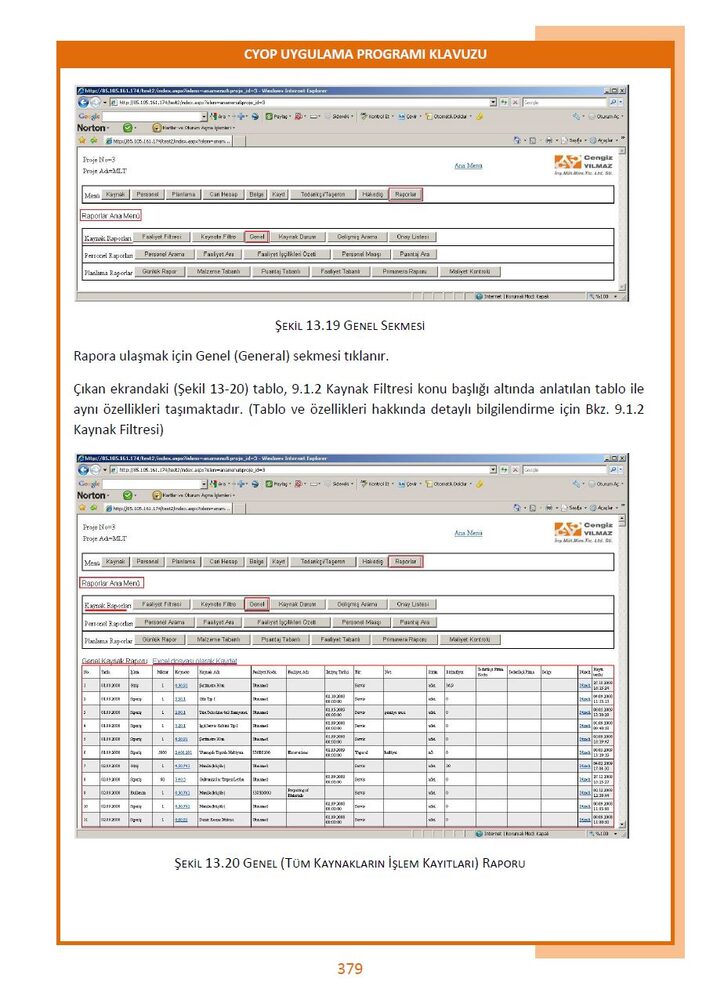This screenshot has height=1000, width=706.
Task: Click the Favorites star icon in the lower browser
Action: [x=82, y=508]
